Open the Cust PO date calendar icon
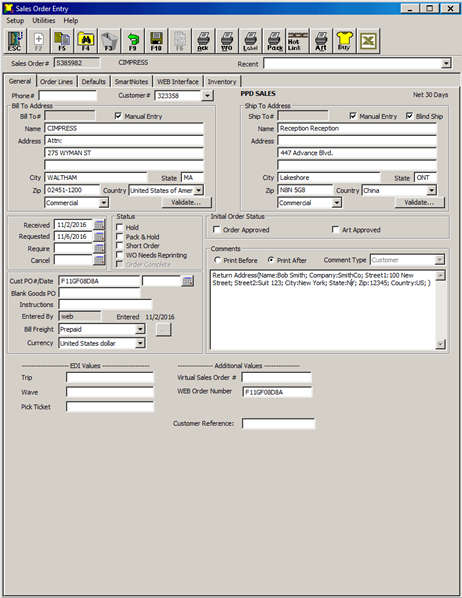462x598 pixels. [187, 281]
